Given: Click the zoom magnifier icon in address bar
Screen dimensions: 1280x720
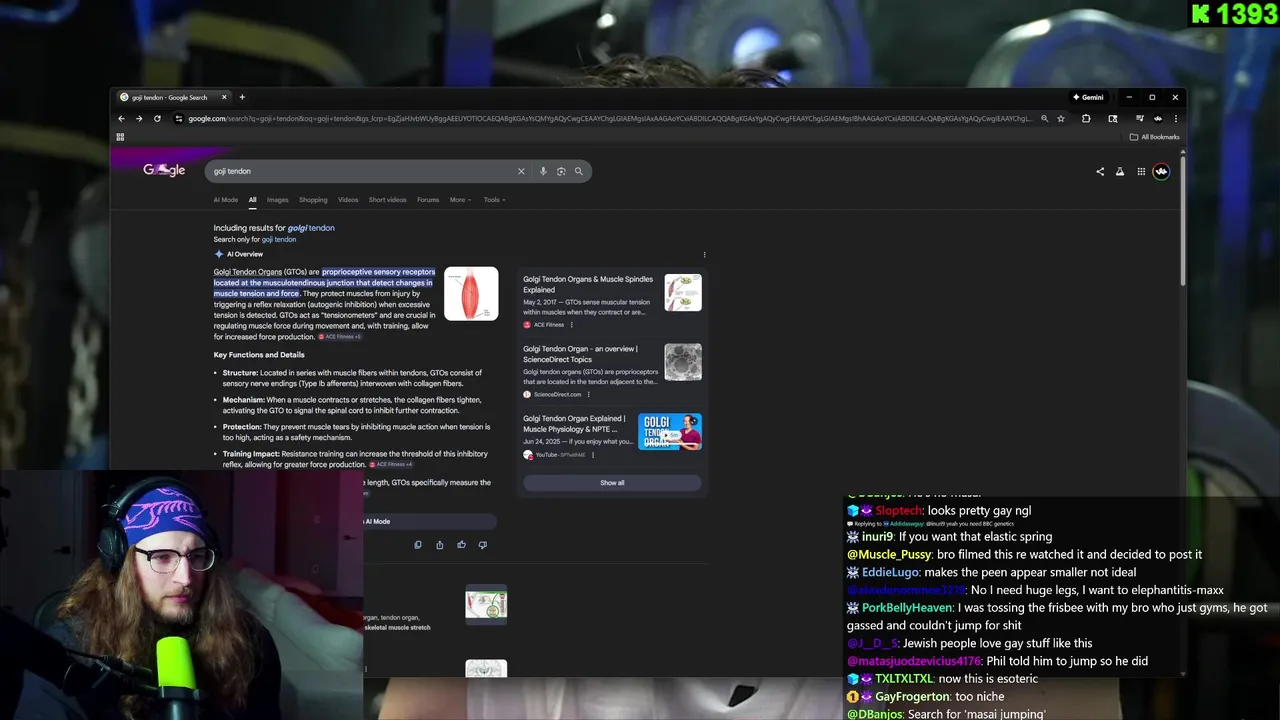Looking at the screenshot, I should tap(1044, 119).
